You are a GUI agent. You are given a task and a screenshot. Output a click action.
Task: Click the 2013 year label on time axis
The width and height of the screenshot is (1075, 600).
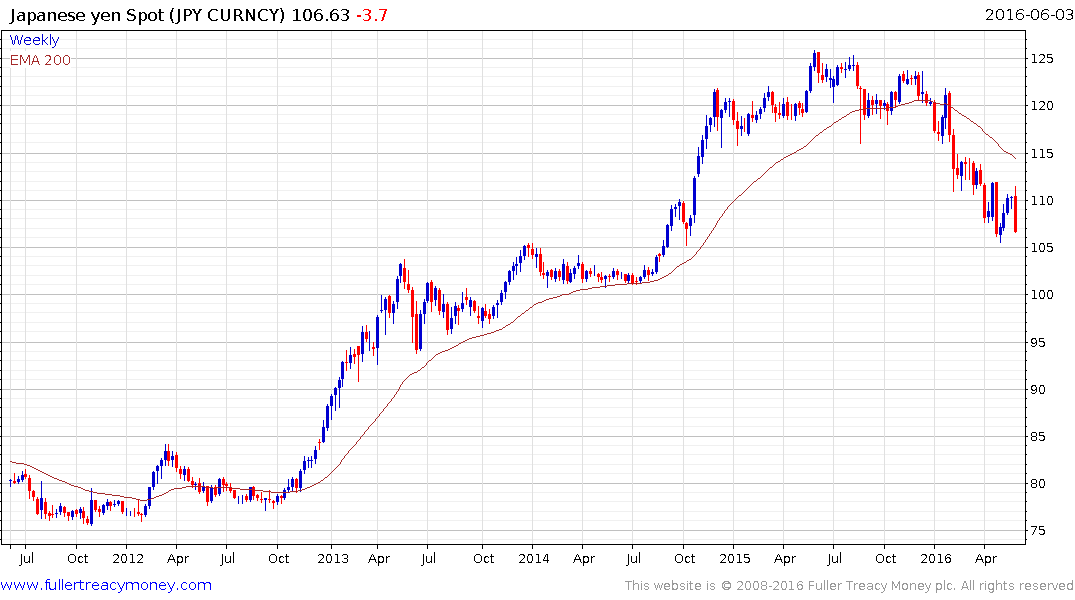coord(333,559)
